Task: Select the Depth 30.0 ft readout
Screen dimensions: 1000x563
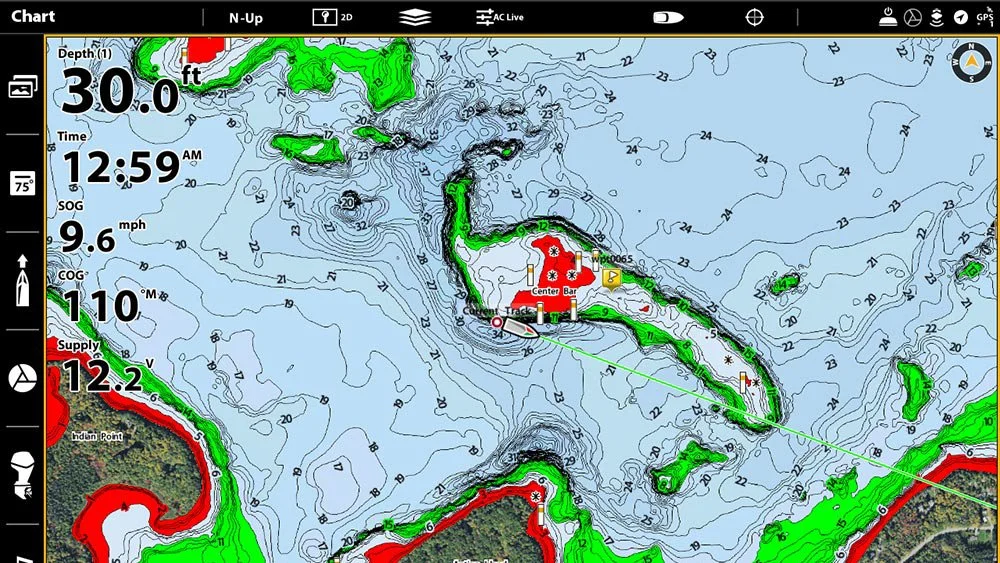Action: [129, 84]
